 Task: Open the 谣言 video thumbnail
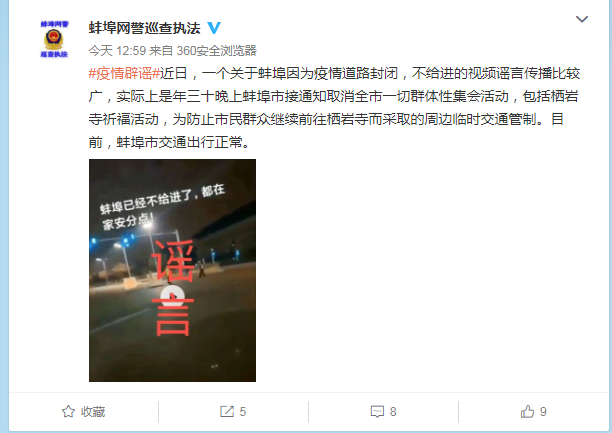click(x=173, y=270)
